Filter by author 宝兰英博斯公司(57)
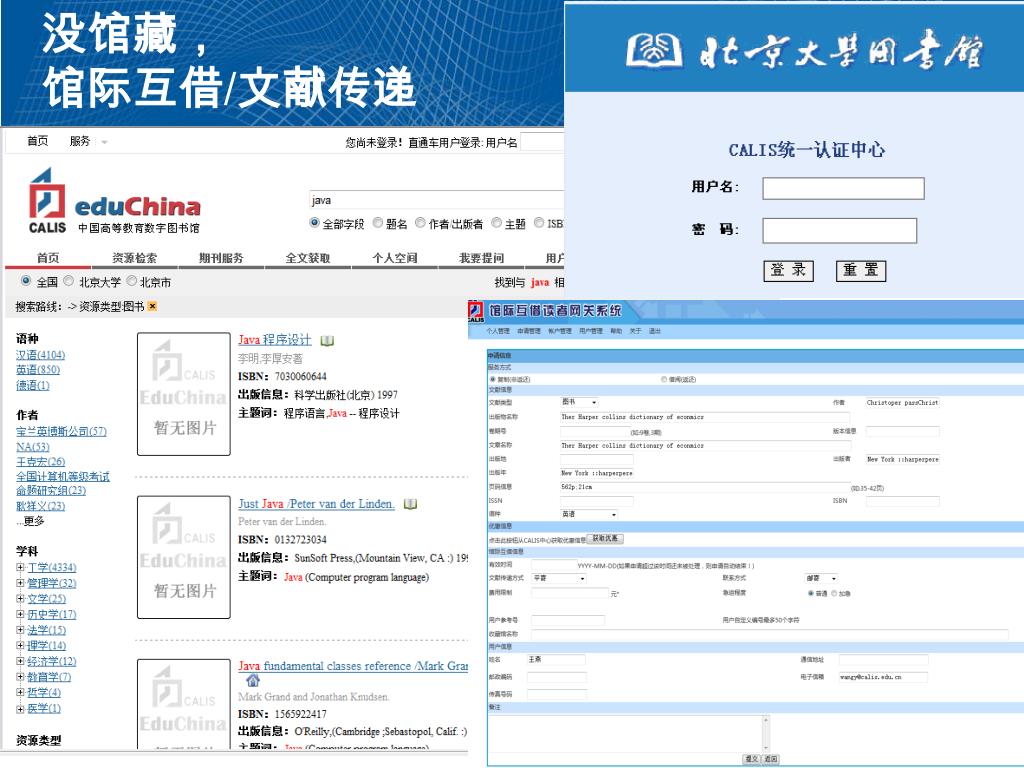Image resolution: width=1024 pixels, height=768 pixels. click(61, 431)
